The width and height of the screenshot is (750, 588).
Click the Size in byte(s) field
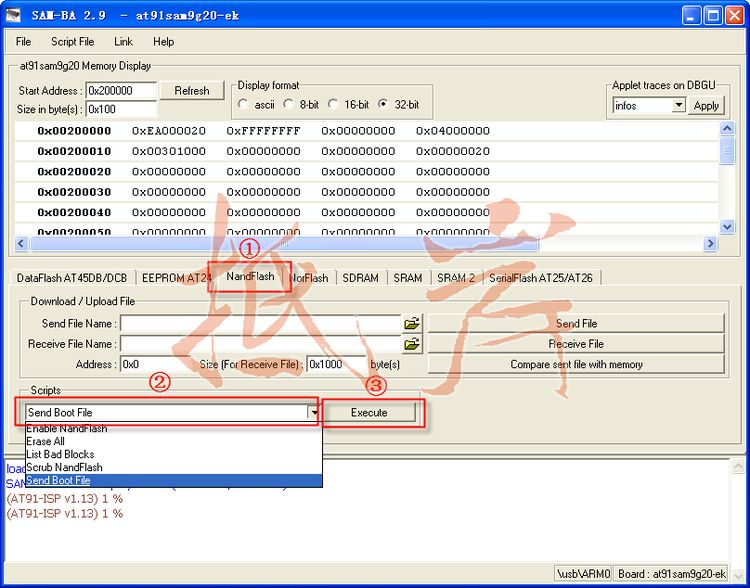(x=121, y=109)
